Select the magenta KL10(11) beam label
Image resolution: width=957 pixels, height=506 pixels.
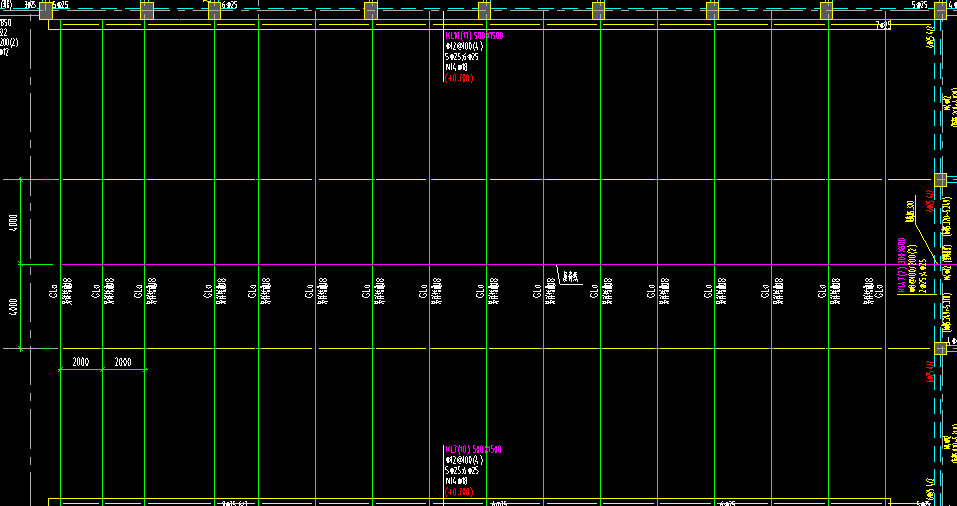click(x=474, y=36)
